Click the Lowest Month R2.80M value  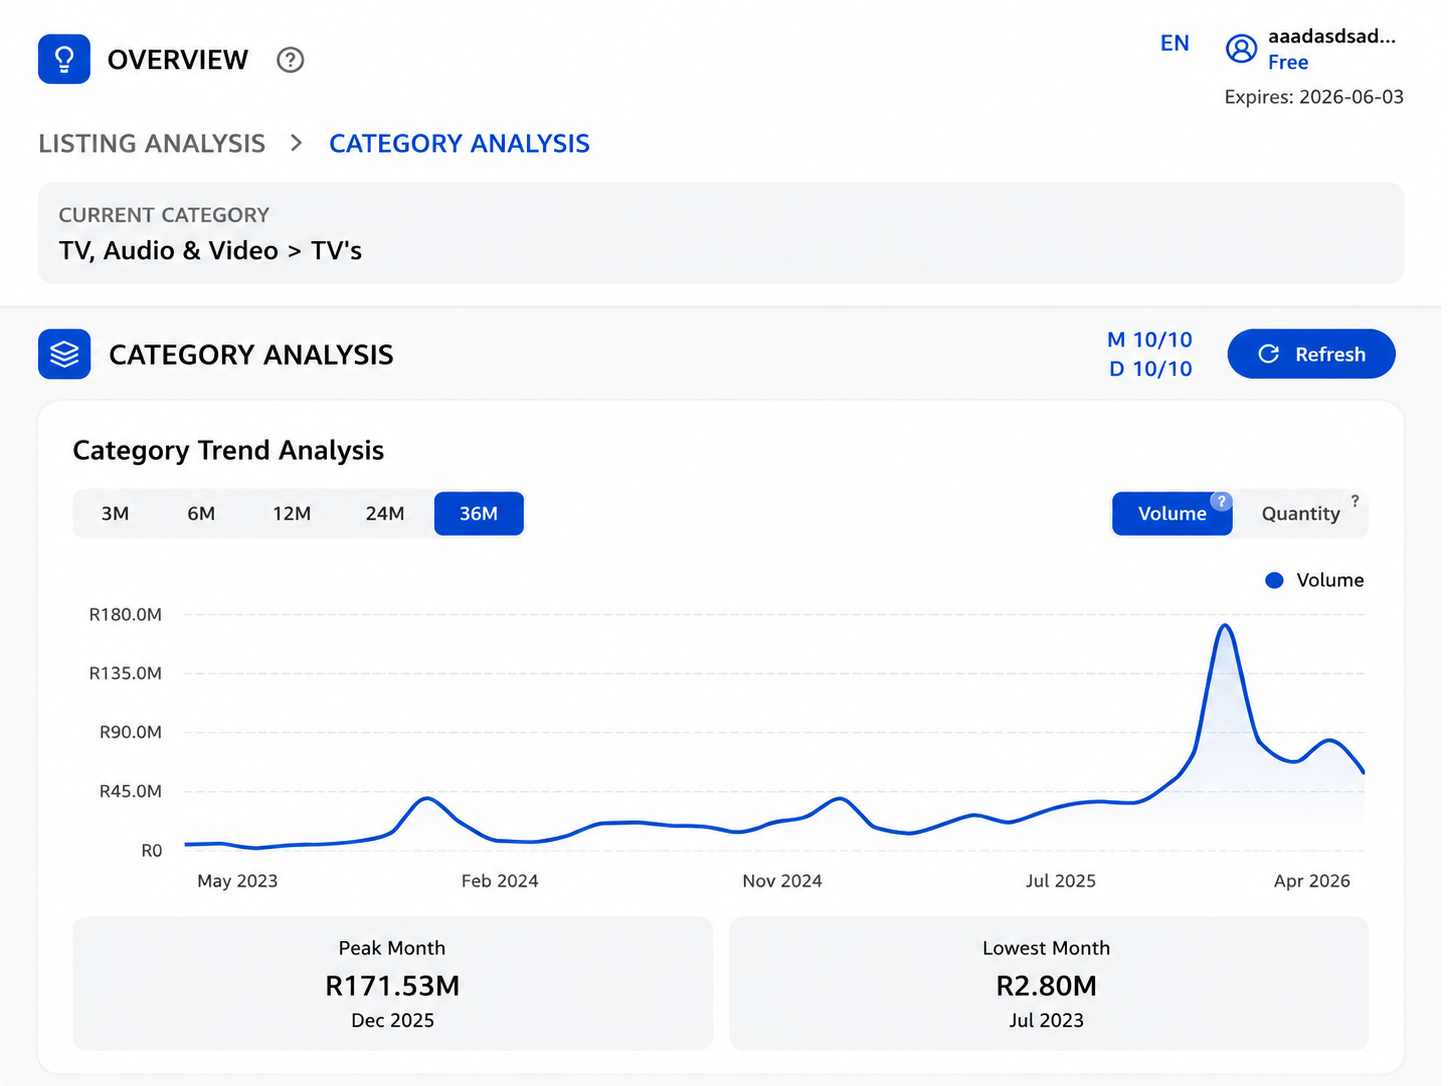(1046, 986)
